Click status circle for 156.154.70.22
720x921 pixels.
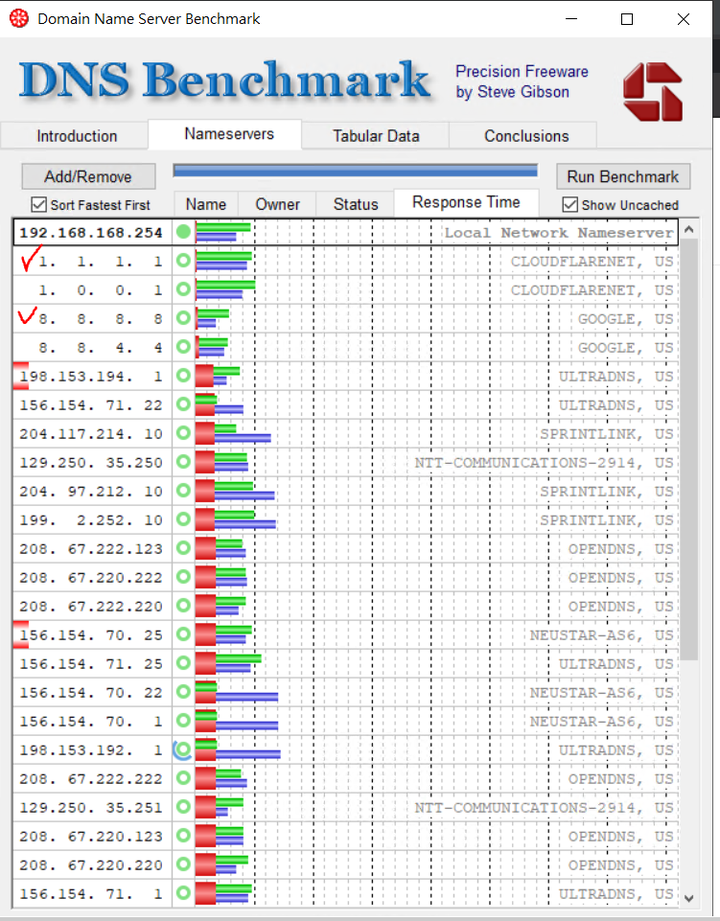(183, 692)
